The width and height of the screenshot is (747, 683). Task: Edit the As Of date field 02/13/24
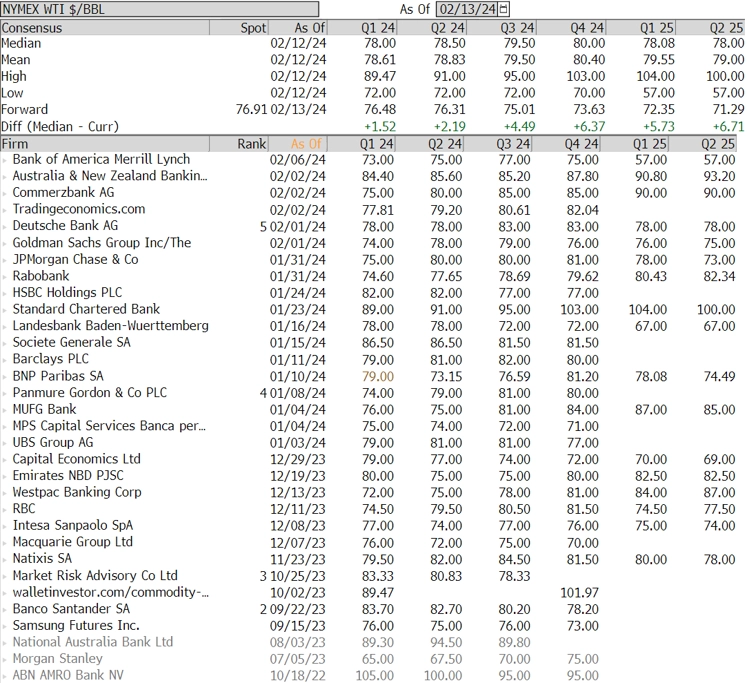(467, 9)
